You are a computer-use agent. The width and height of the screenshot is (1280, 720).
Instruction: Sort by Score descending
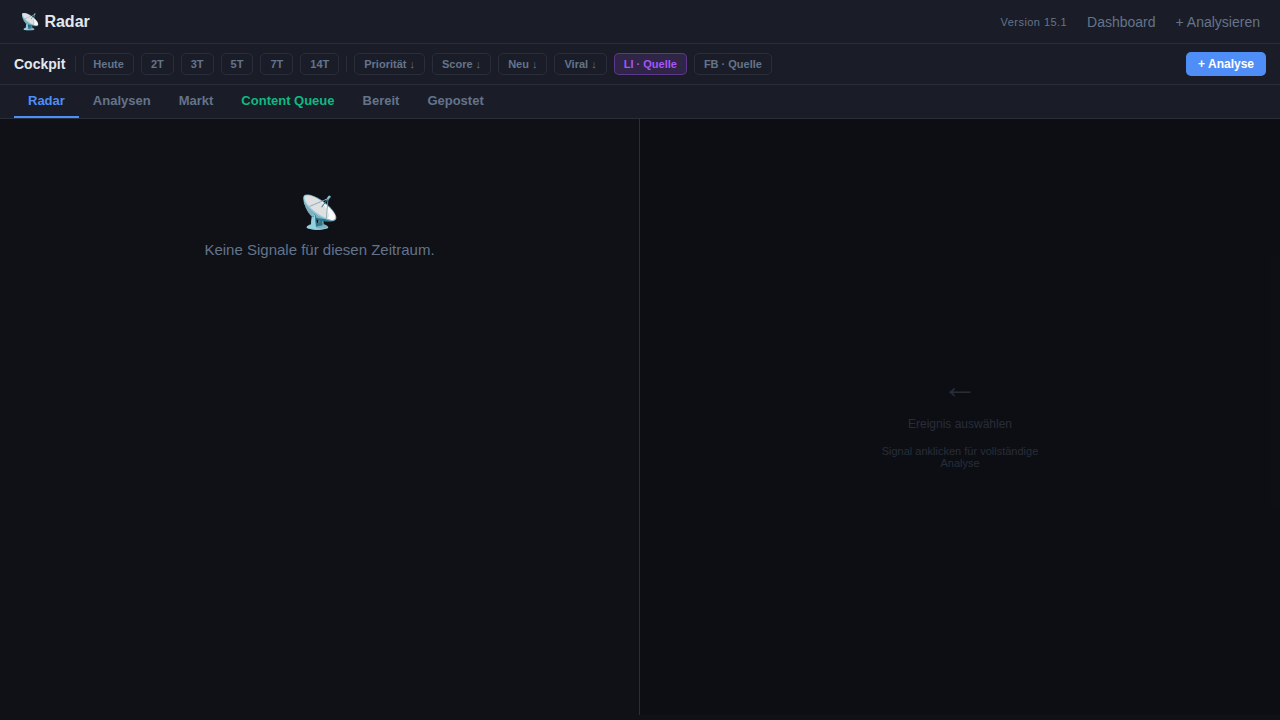pyautogui.click(x=461, y=64)
